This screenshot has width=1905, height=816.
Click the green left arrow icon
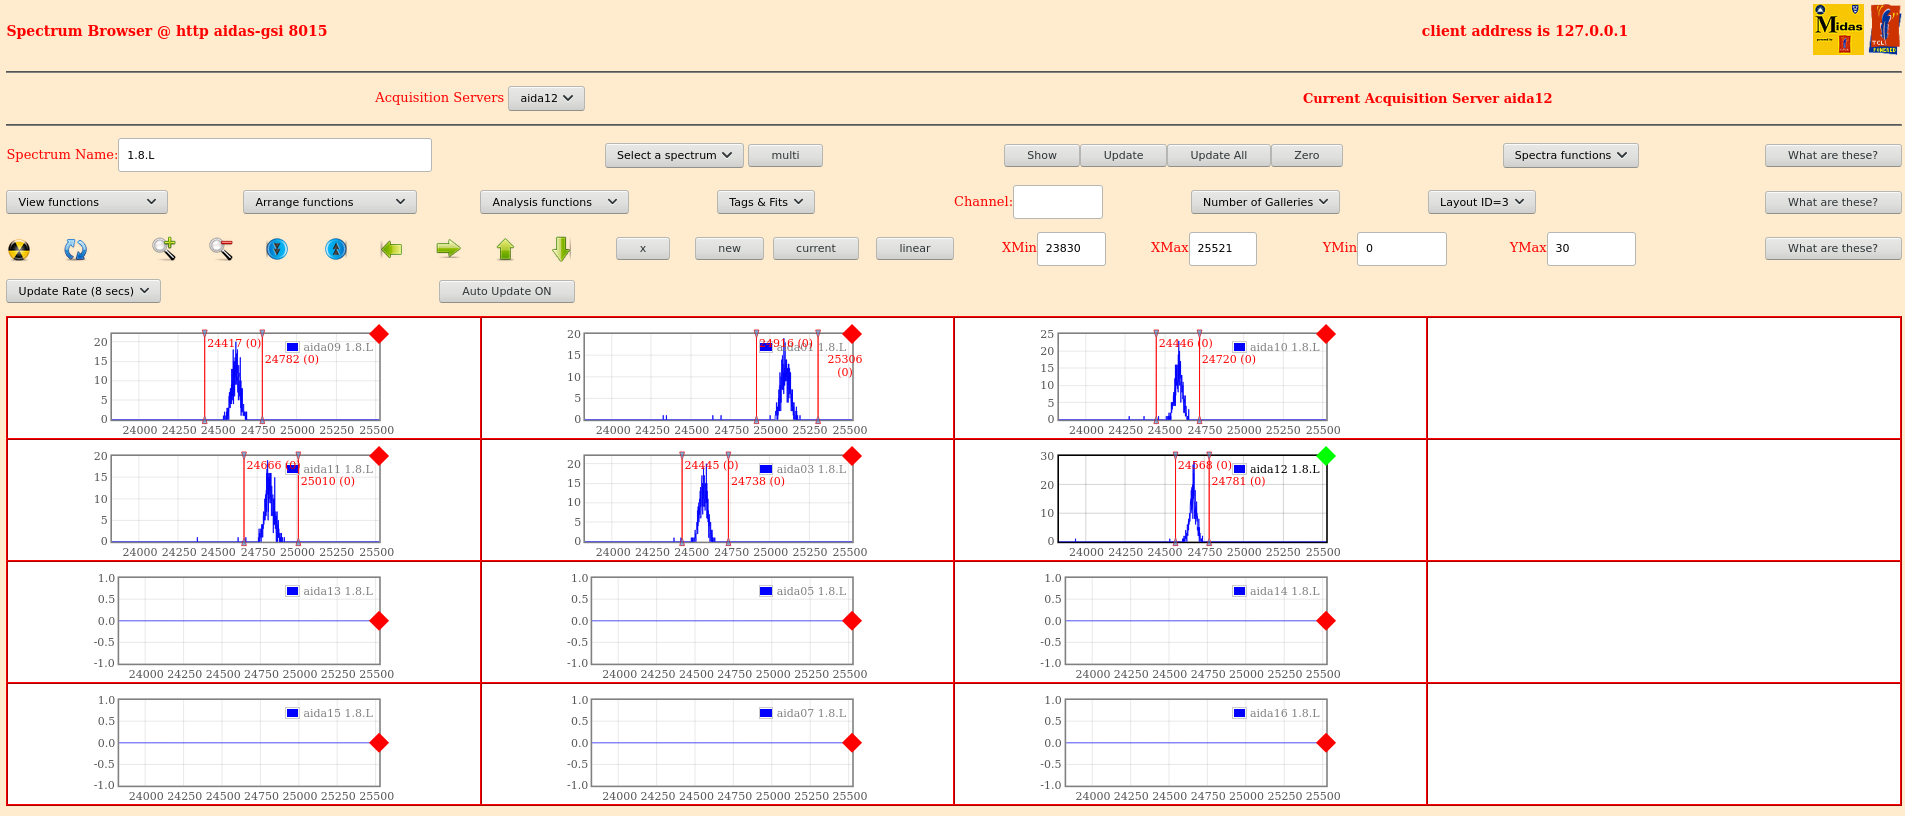click(391, 249)
